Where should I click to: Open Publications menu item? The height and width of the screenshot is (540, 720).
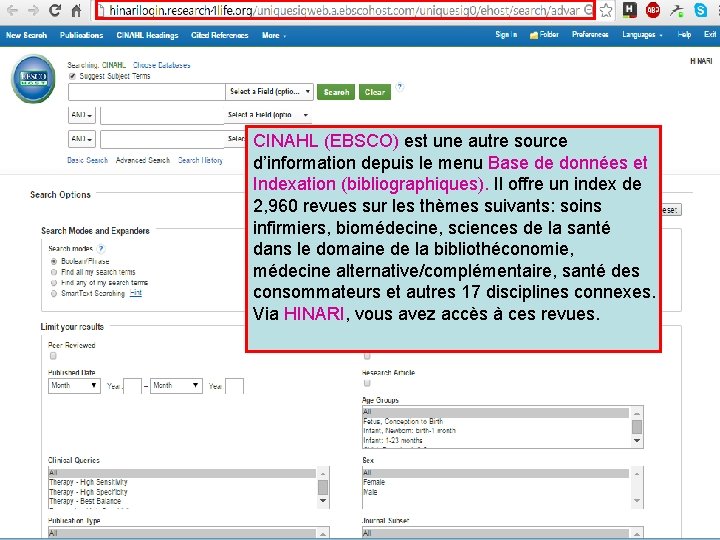pos(81,35)
